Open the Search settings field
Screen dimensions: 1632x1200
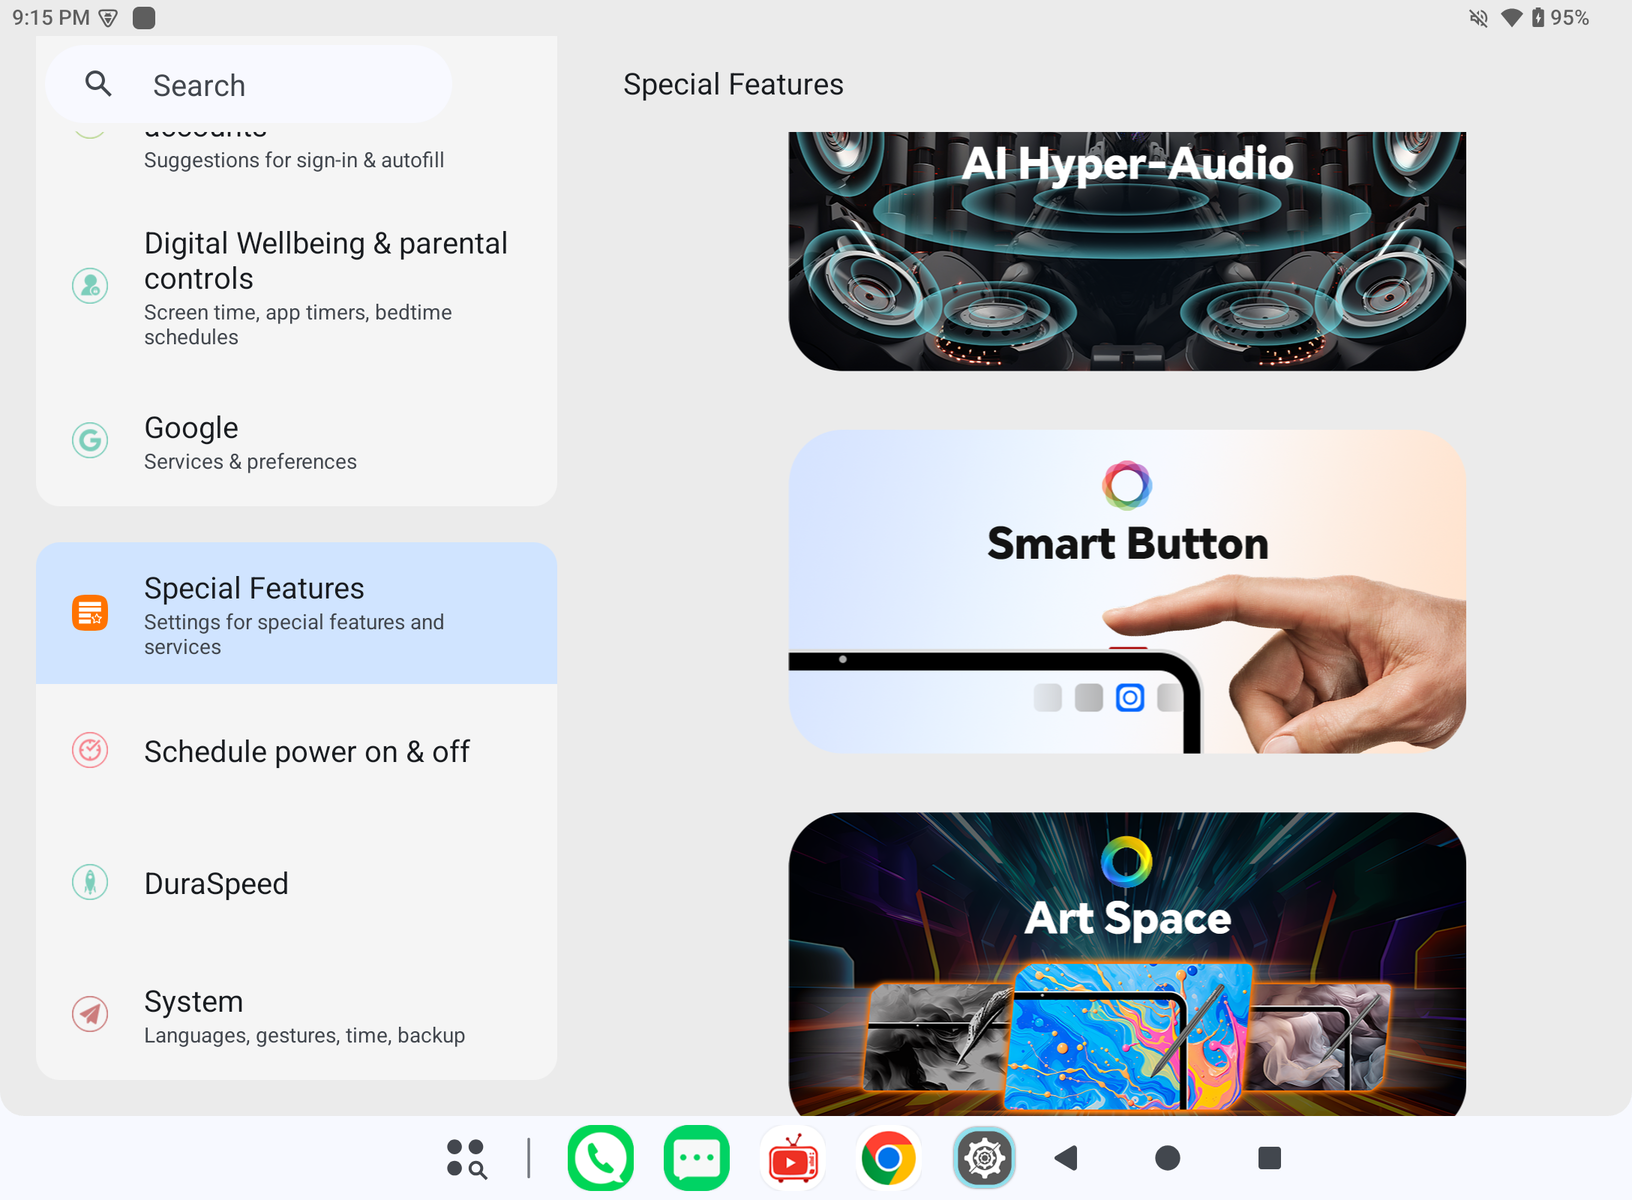249,85
